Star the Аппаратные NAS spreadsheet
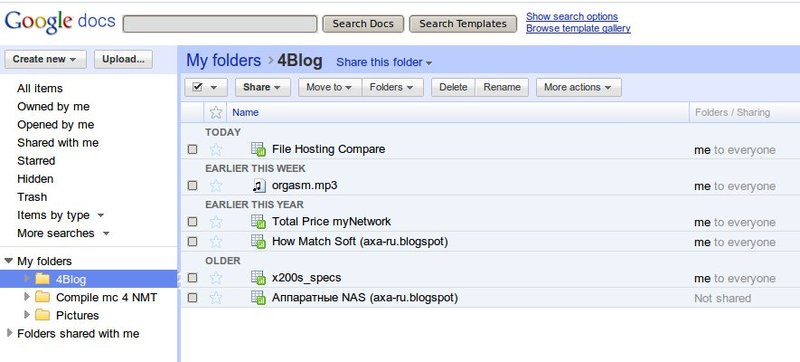Screen dimensions: 800x362 (x=216, y=297)
